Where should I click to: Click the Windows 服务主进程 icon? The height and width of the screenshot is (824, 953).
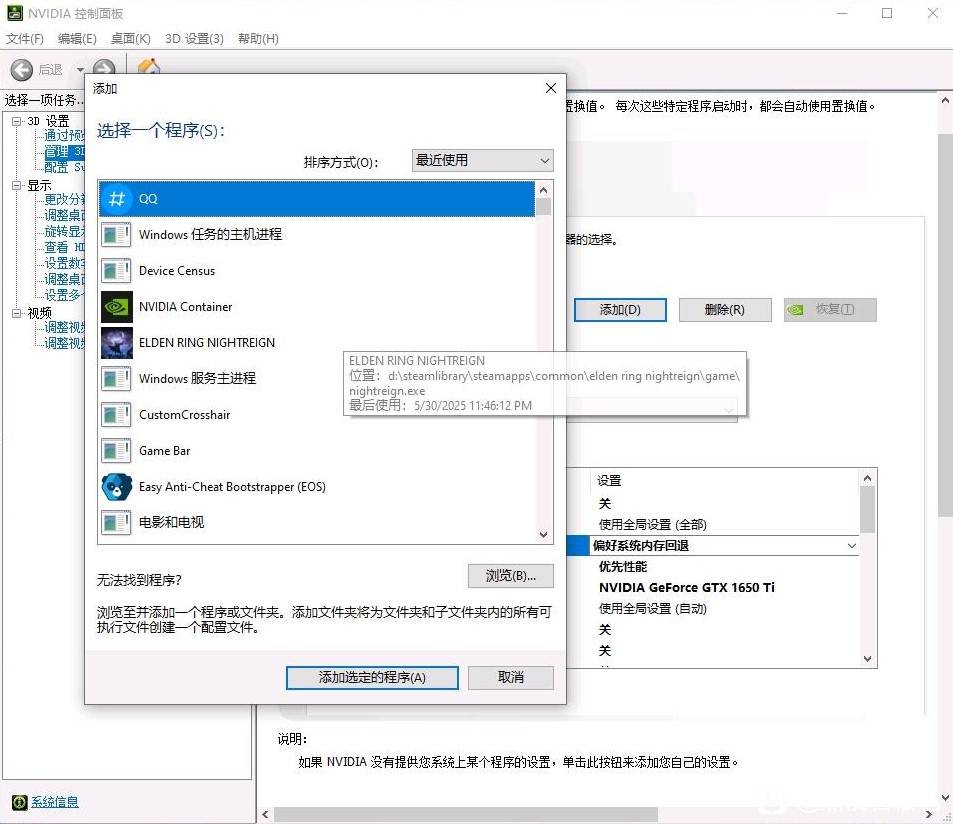coord(116,379)
